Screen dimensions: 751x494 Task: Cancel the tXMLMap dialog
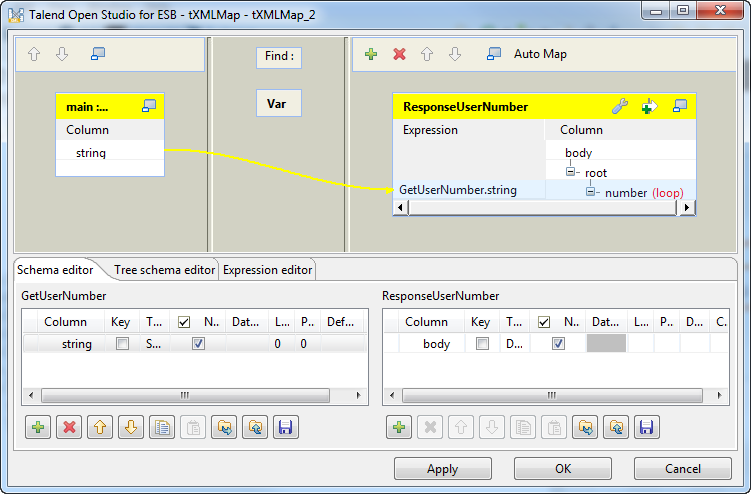pyautogui.click(x=683, y=468)
